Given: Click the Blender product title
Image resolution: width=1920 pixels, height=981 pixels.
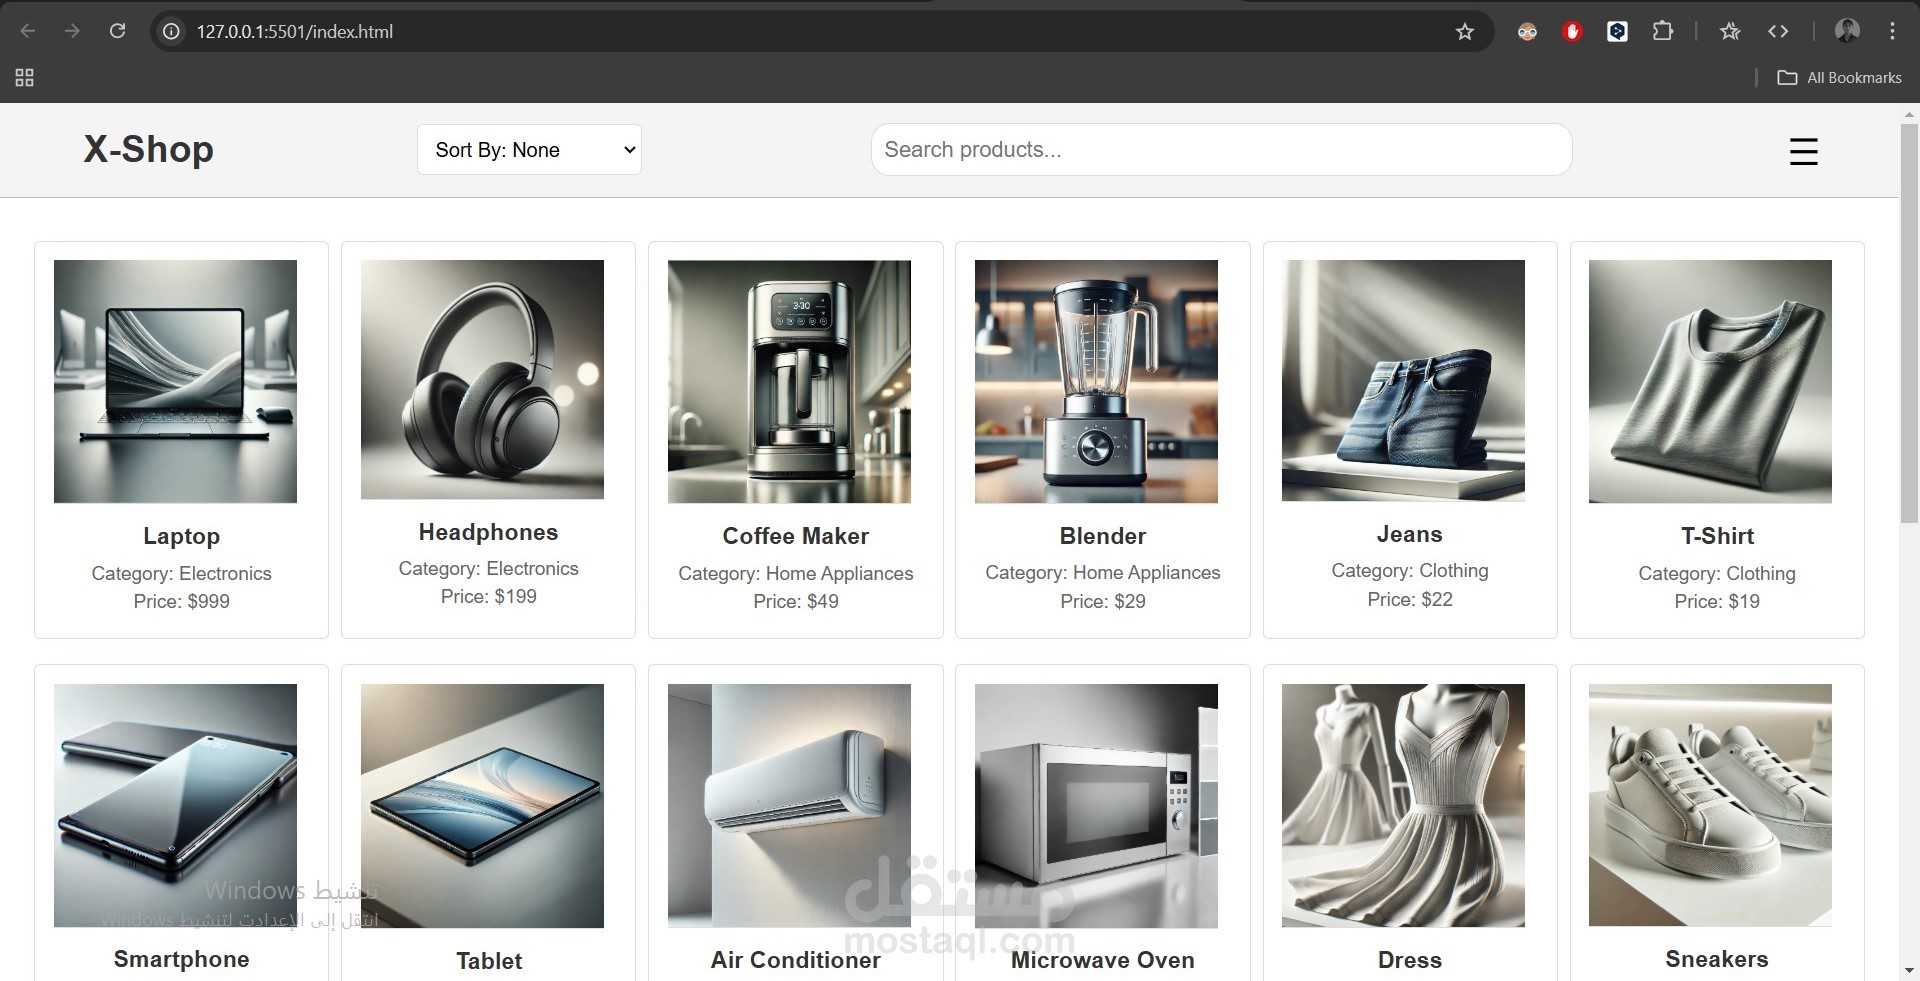Looking at the screenshot, I should tap(1102, 536).
